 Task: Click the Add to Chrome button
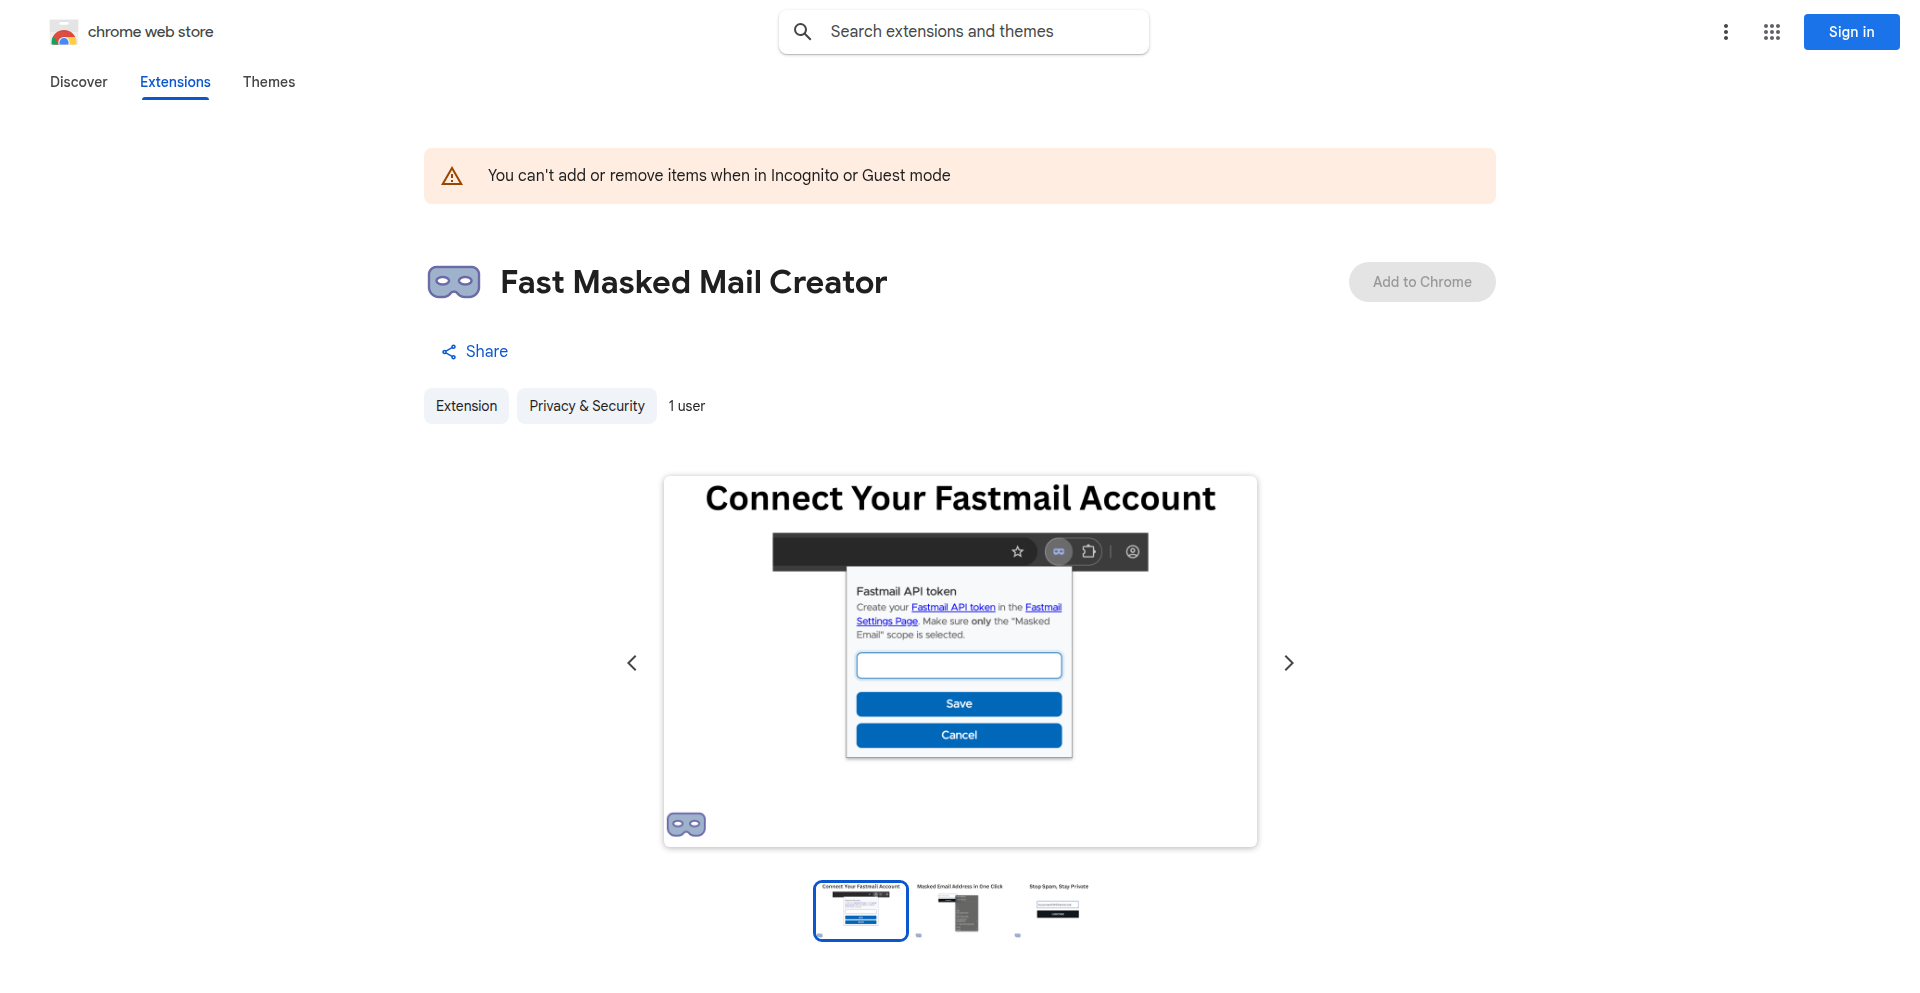coord(1421,282)
